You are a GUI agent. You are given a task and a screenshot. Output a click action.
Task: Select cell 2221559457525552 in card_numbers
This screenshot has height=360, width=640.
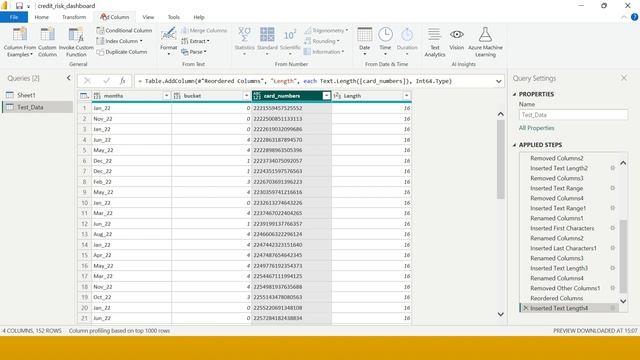291,108
